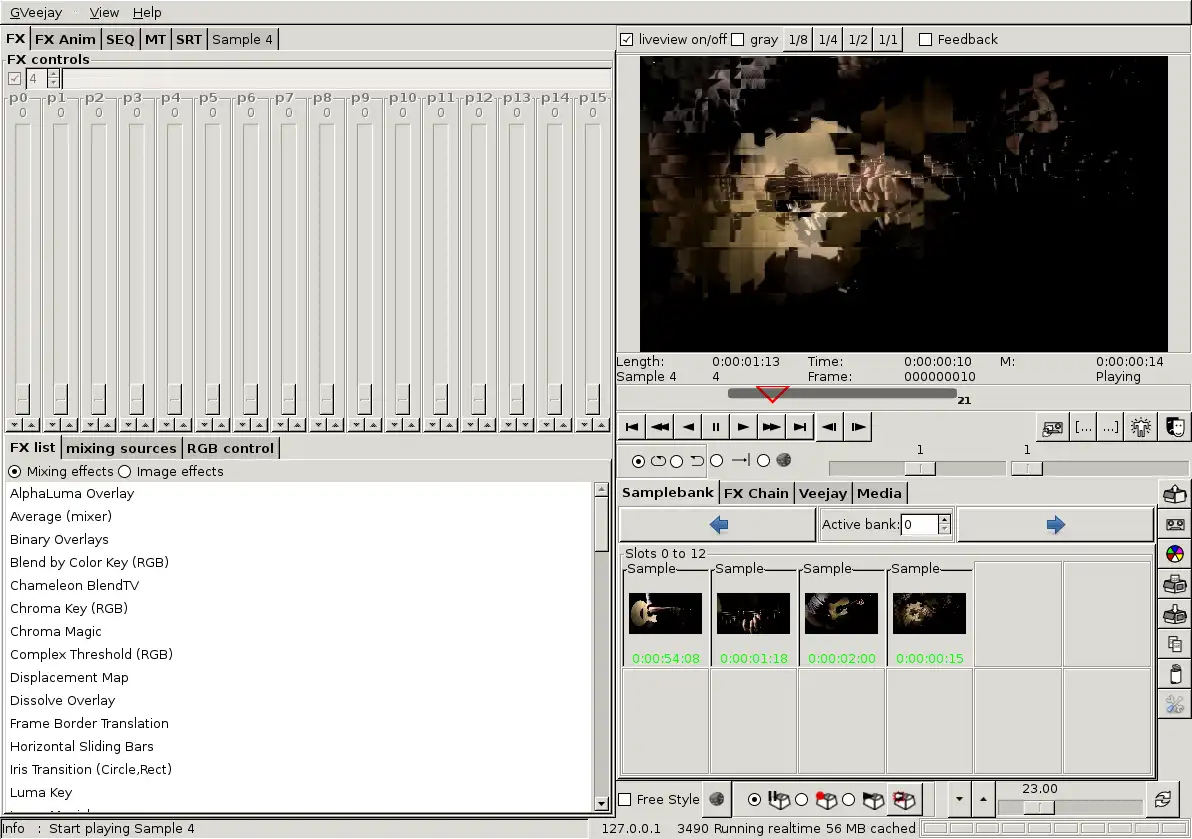Increase the Active bank spinner value
The image size is (1192, 839).
pyautogui.click(x=945, y=519)
